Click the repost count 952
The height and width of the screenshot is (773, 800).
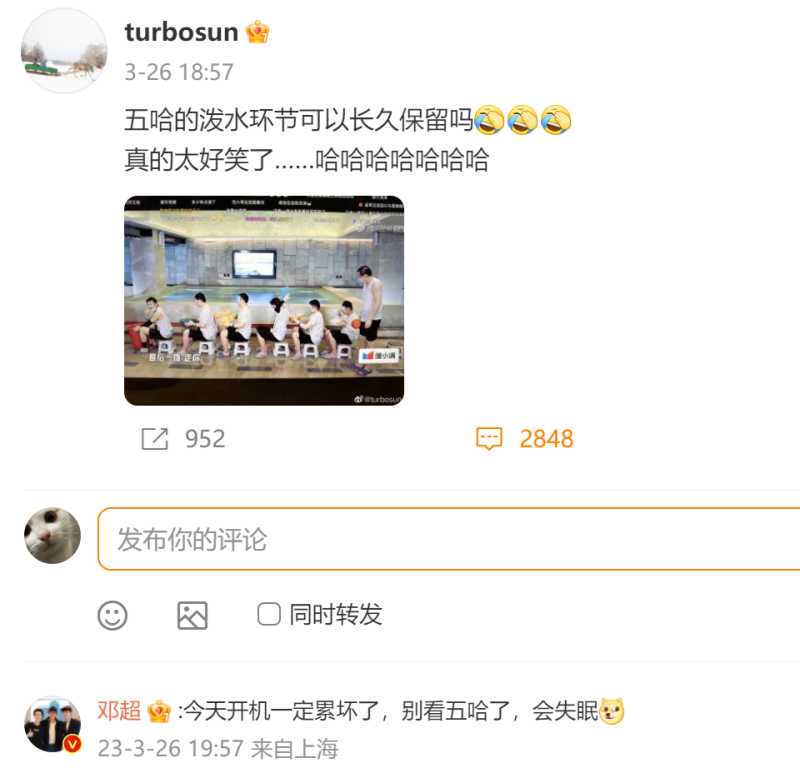click(205, 439)
